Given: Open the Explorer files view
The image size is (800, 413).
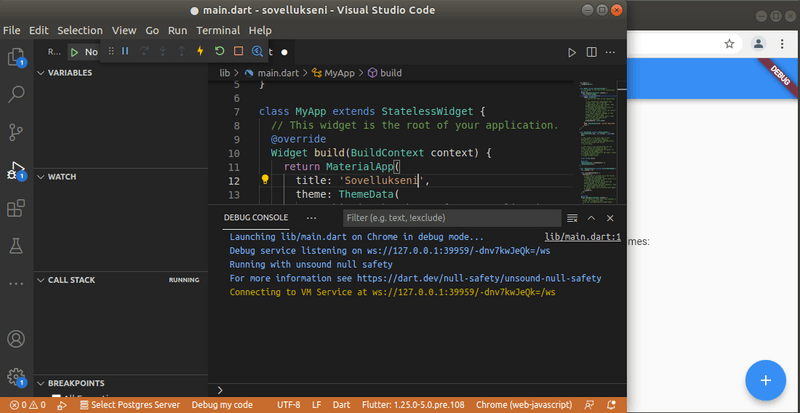Looking at the screenshot, I should (16, 57).
